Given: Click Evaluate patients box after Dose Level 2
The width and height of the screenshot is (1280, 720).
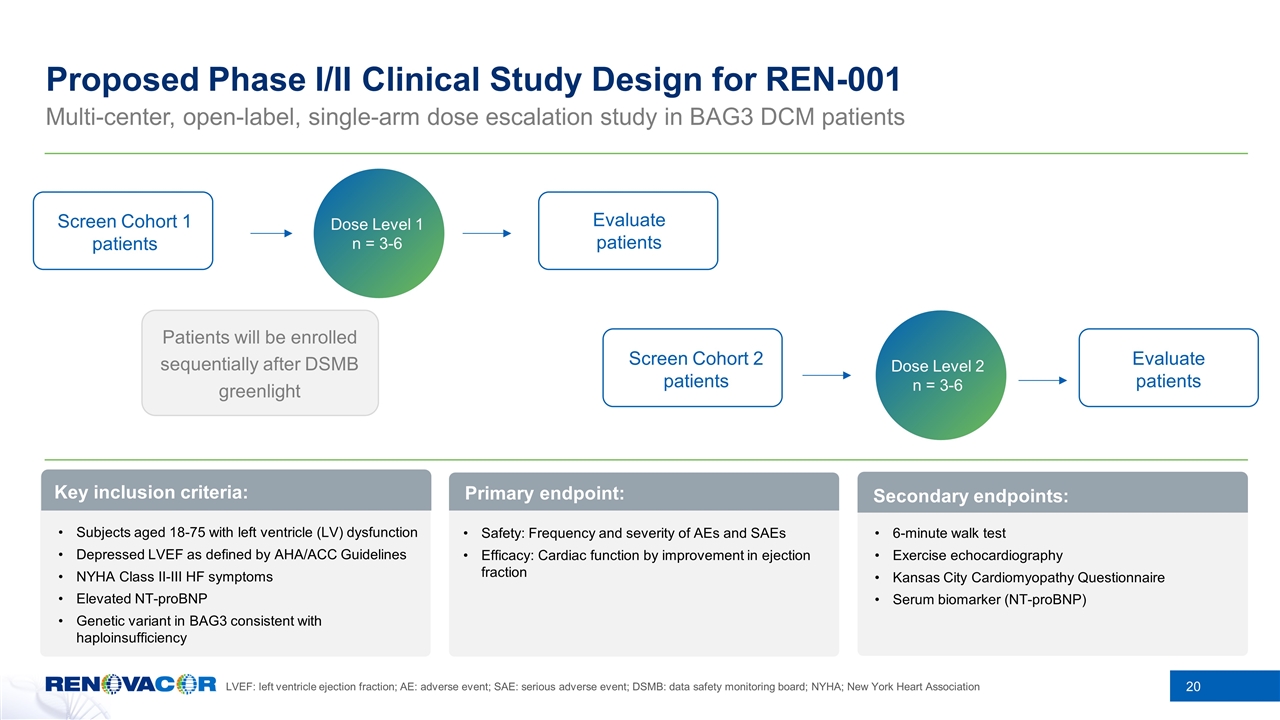Looking at the screenshot, I should [x=1168, y=368].
